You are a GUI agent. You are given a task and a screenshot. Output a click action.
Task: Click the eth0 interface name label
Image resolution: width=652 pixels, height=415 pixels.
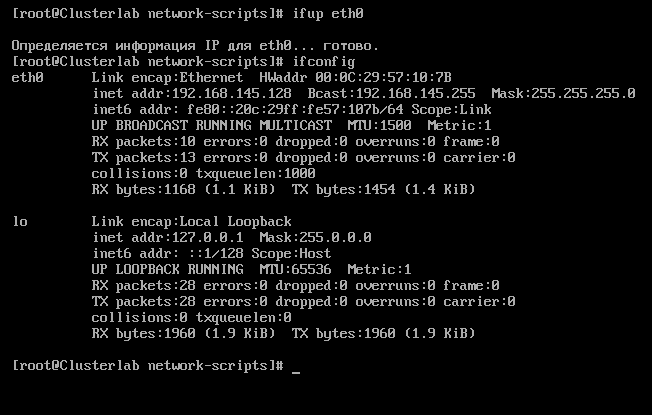[27, 78]
